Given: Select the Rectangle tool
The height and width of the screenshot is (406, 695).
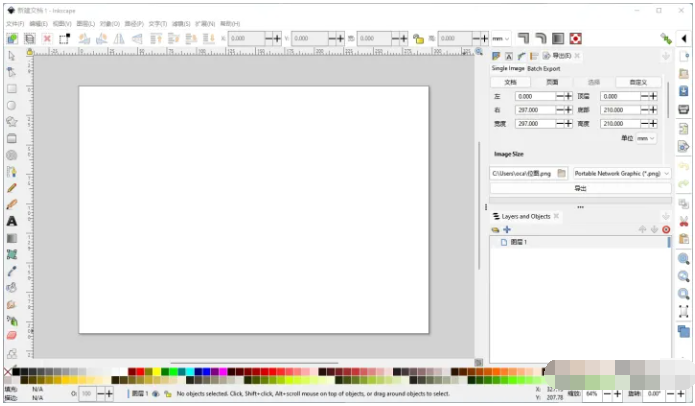Looking at the screenshot, I should [x=12, y=88].
